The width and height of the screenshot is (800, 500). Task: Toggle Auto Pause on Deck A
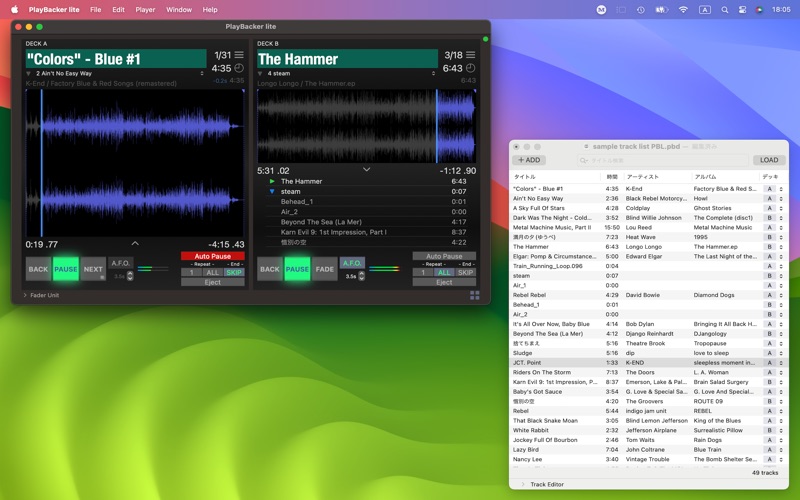(213, 256)
